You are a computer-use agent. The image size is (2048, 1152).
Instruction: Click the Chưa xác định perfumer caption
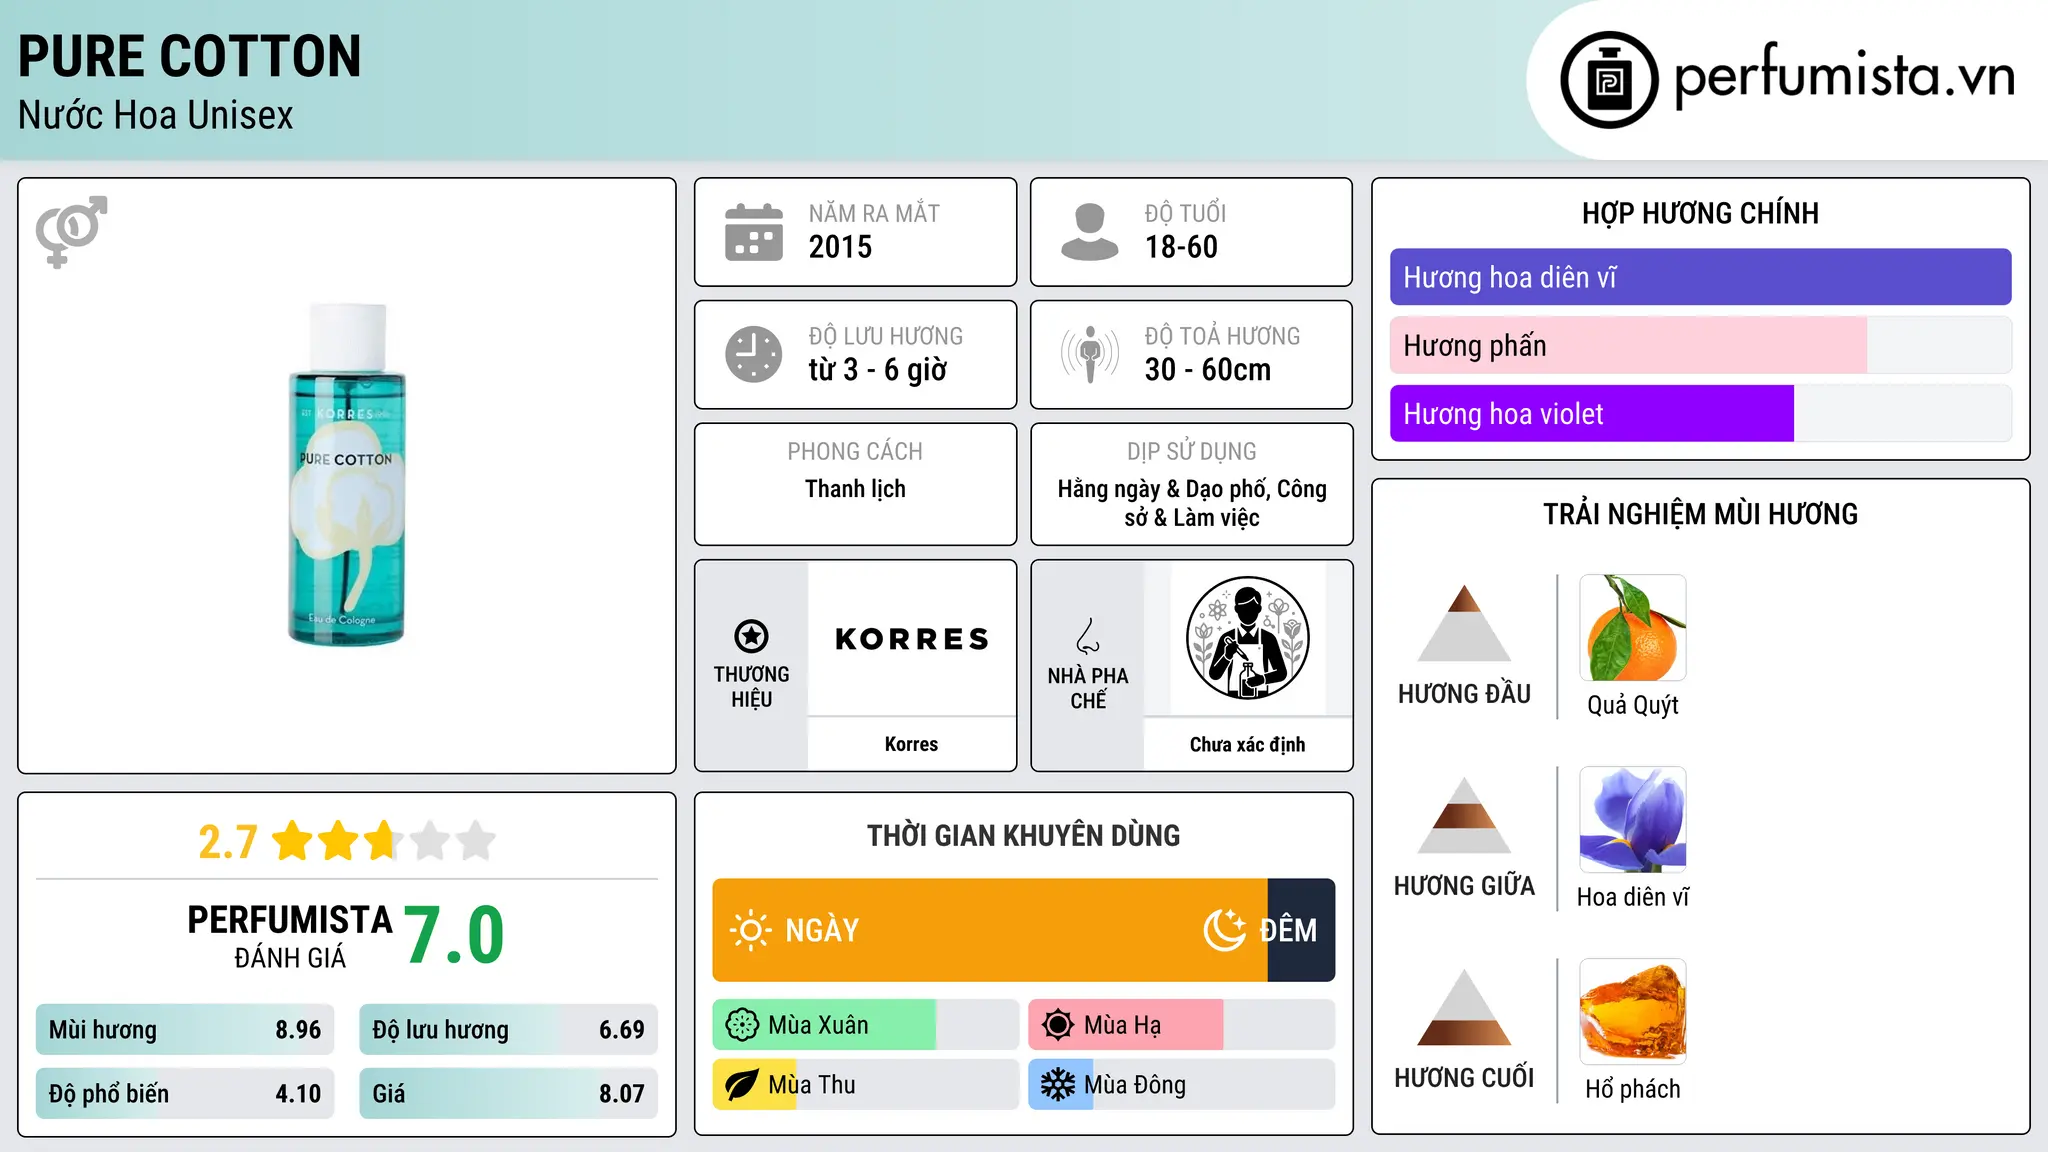(1247, 745)
